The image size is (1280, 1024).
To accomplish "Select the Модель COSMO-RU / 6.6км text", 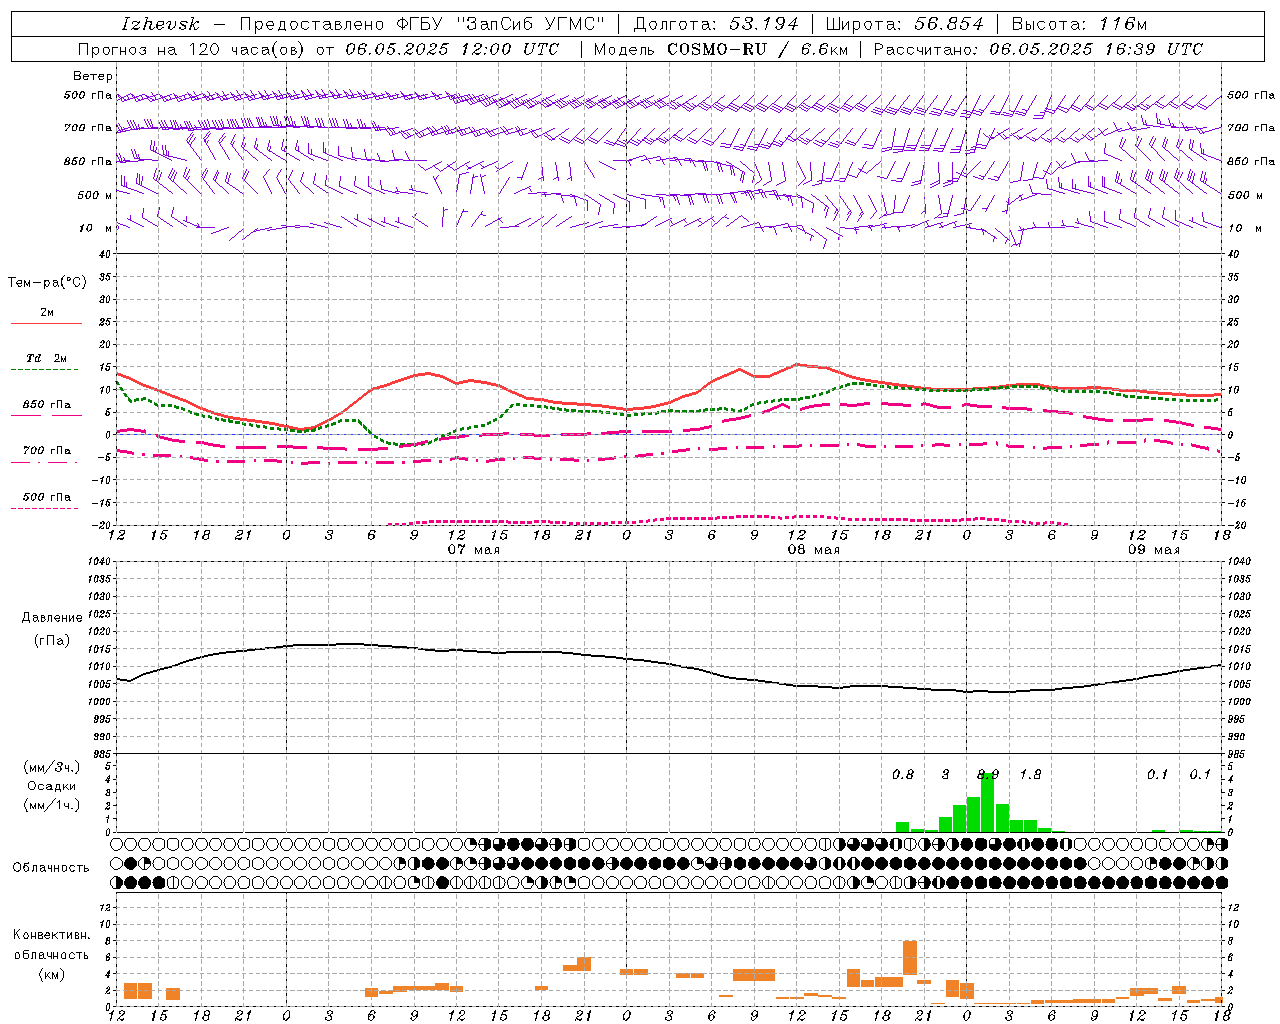I will (x=720, y=49).
